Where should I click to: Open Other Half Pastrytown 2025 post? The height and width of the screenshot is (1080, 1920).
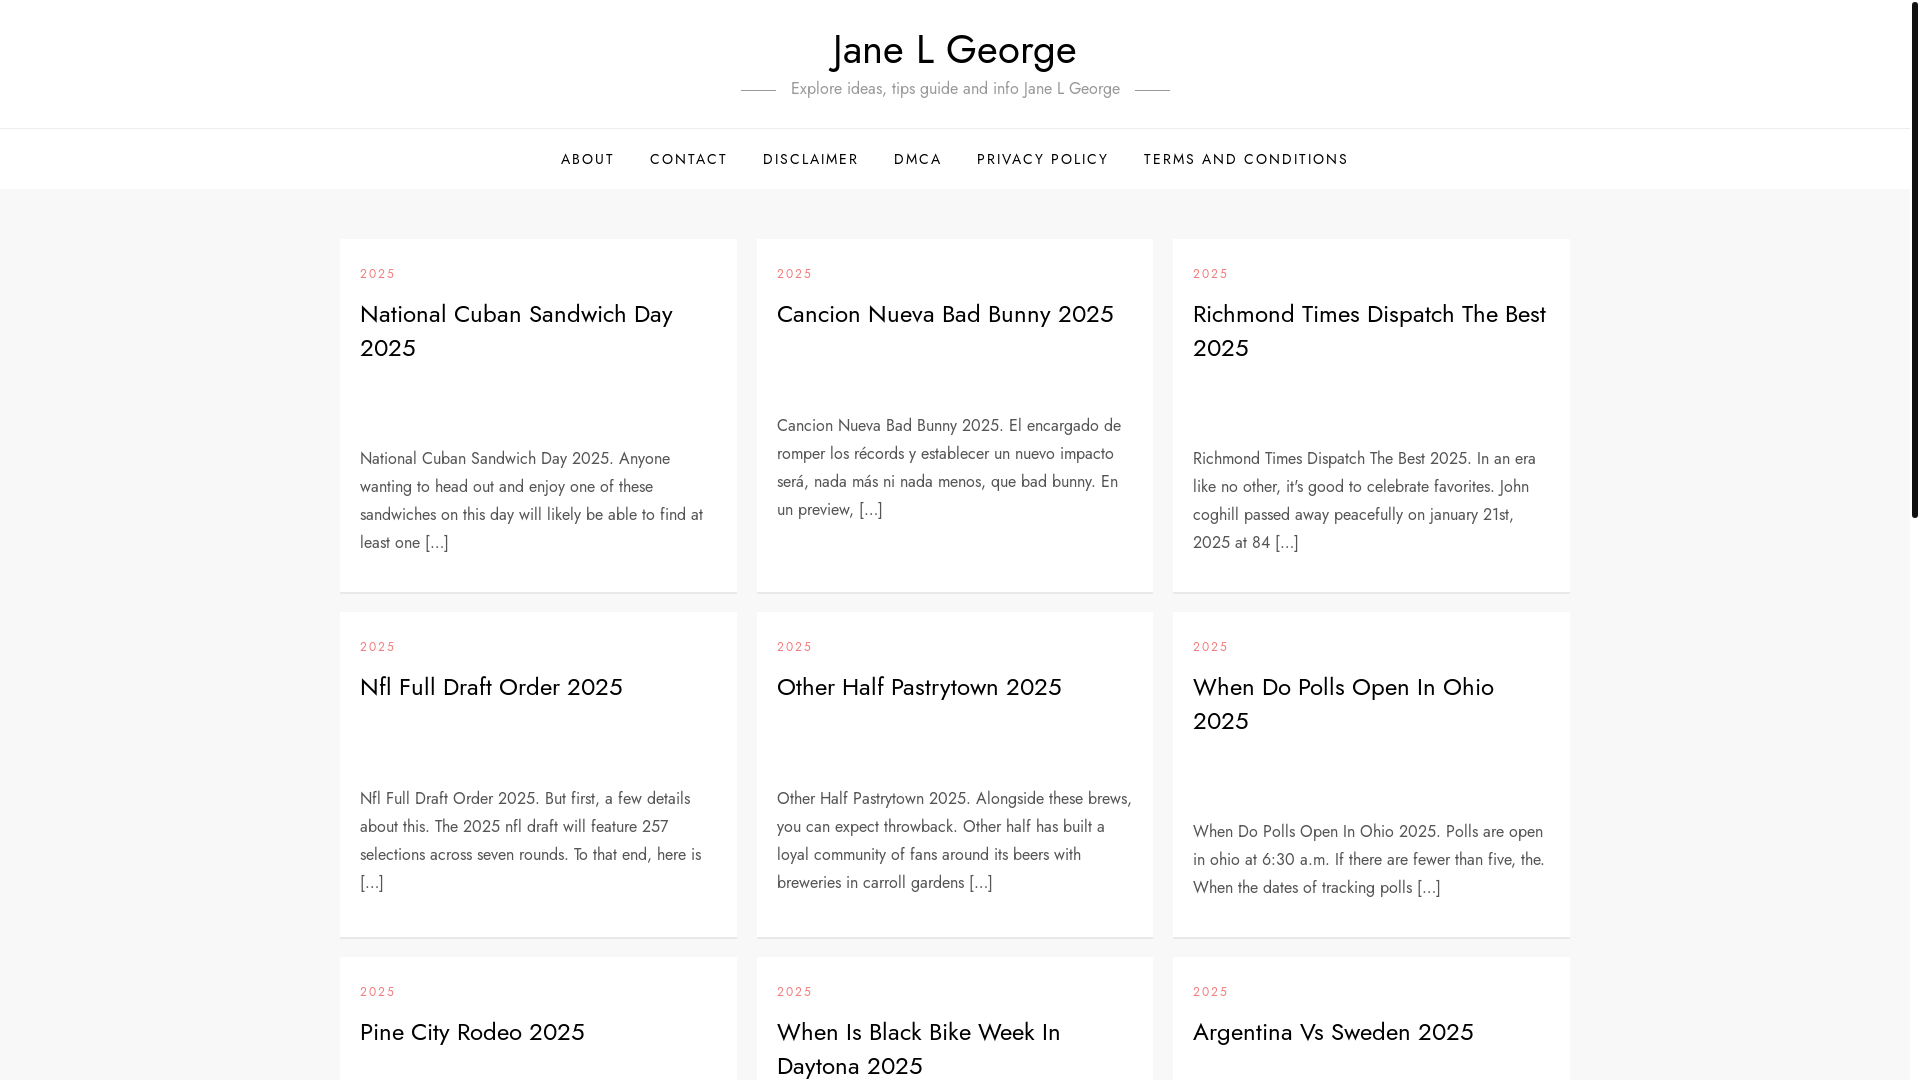[x=919, y=687]
